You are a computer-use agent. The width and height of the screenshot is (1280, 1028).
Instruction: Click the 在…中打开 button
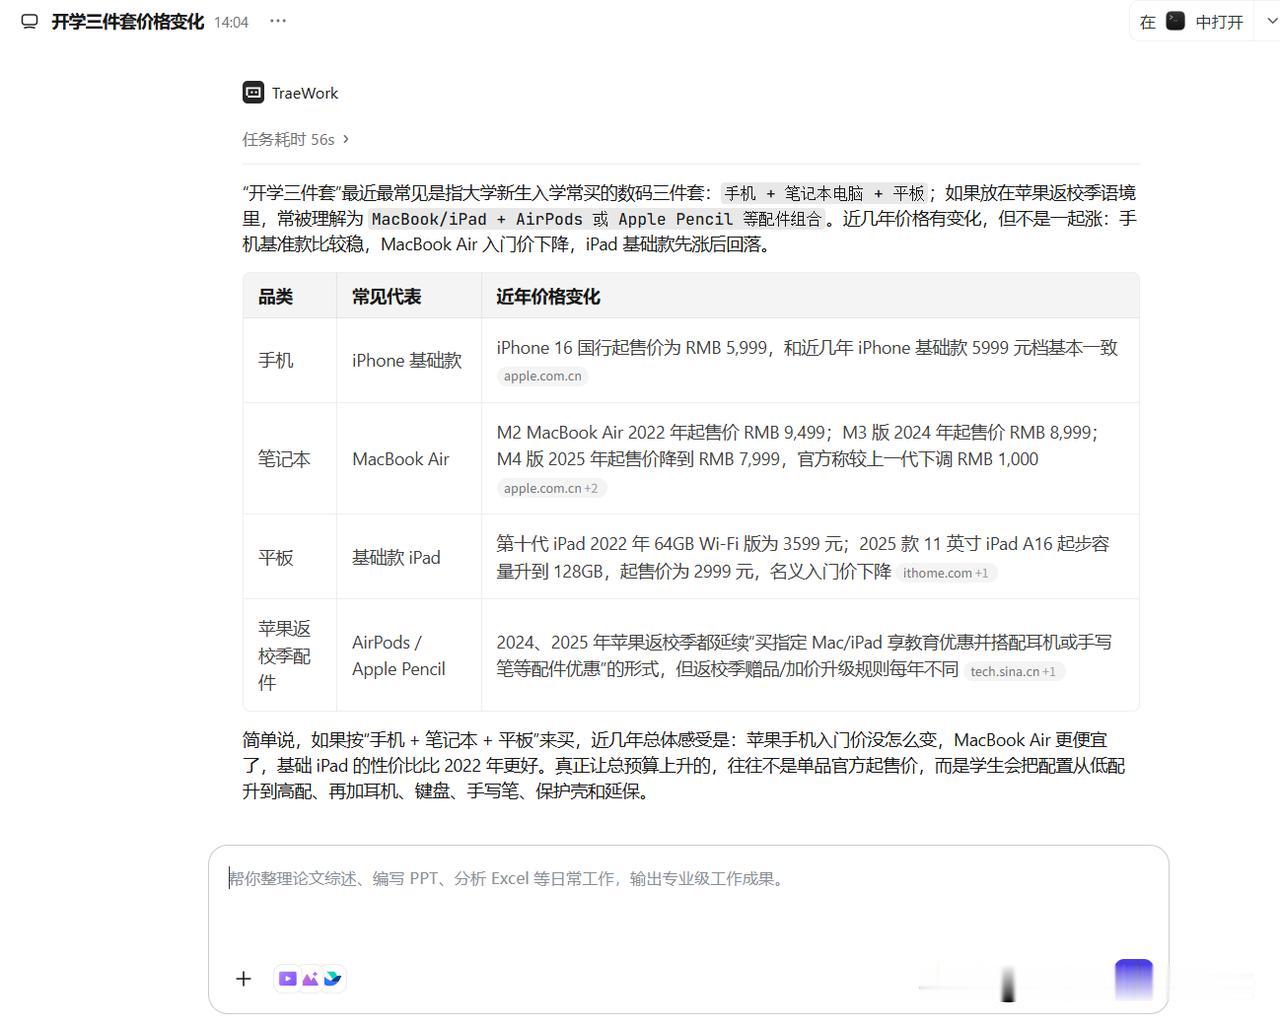coord(1192,21)
